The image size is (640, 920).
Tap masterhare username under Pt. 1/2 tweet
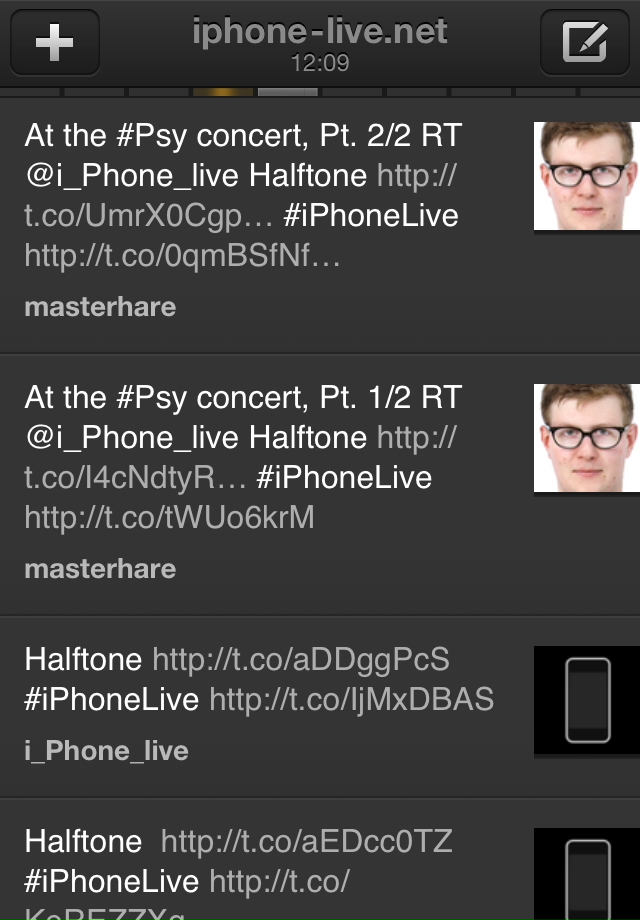point(100,569)
